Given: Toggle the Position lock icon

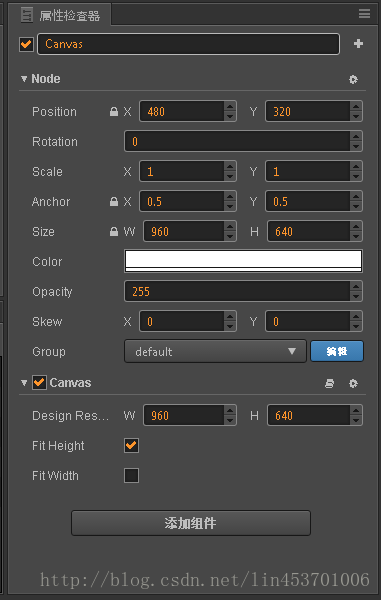Looking at the screenshot, I should [114, 111].
